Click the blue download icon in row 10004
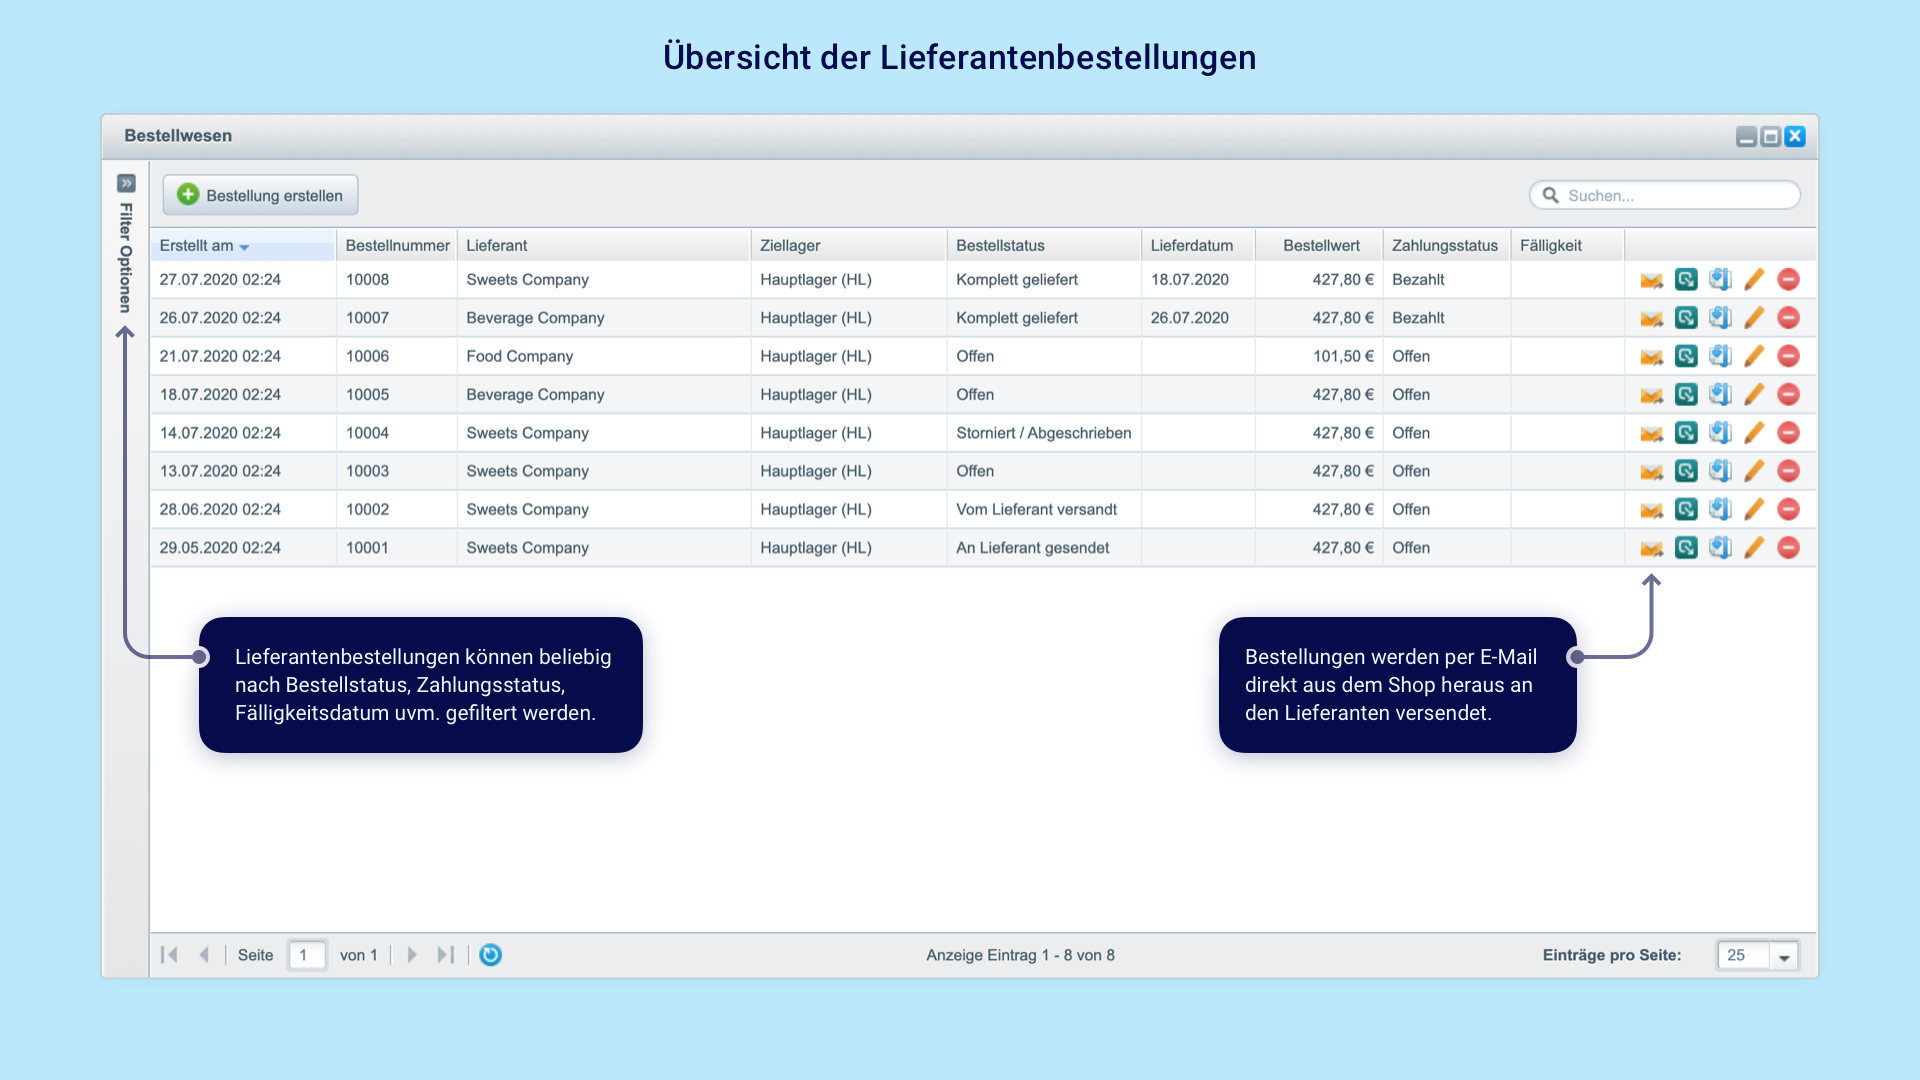 (1720, 433)
